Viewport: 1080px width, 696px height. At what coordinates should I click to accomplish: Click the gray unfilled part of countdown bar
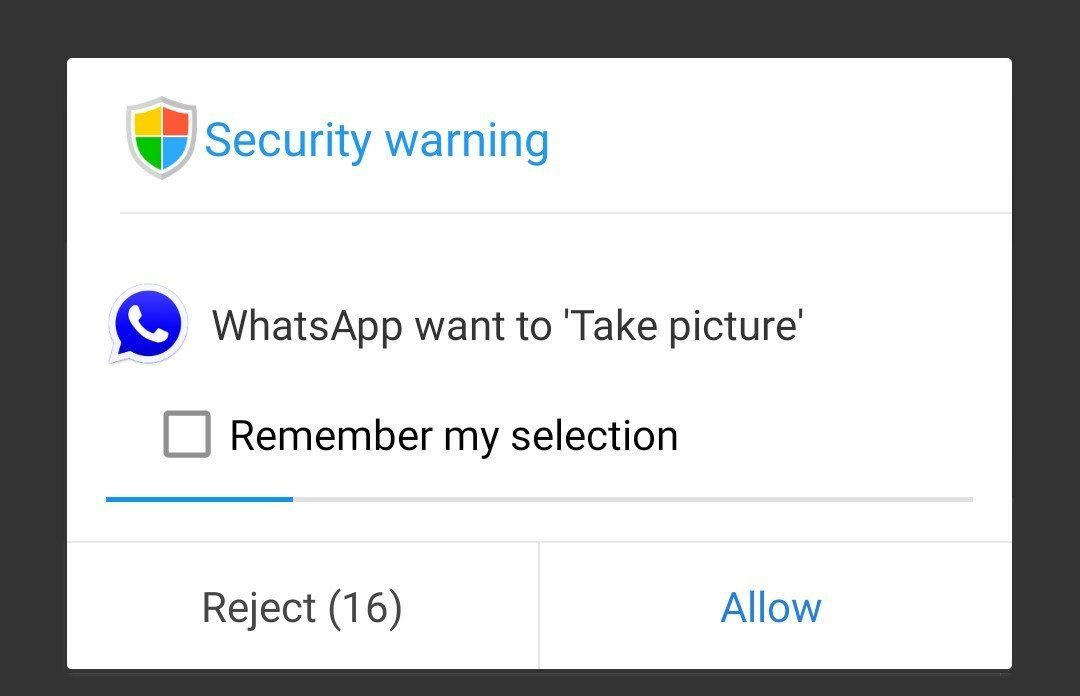pos(633,499)
